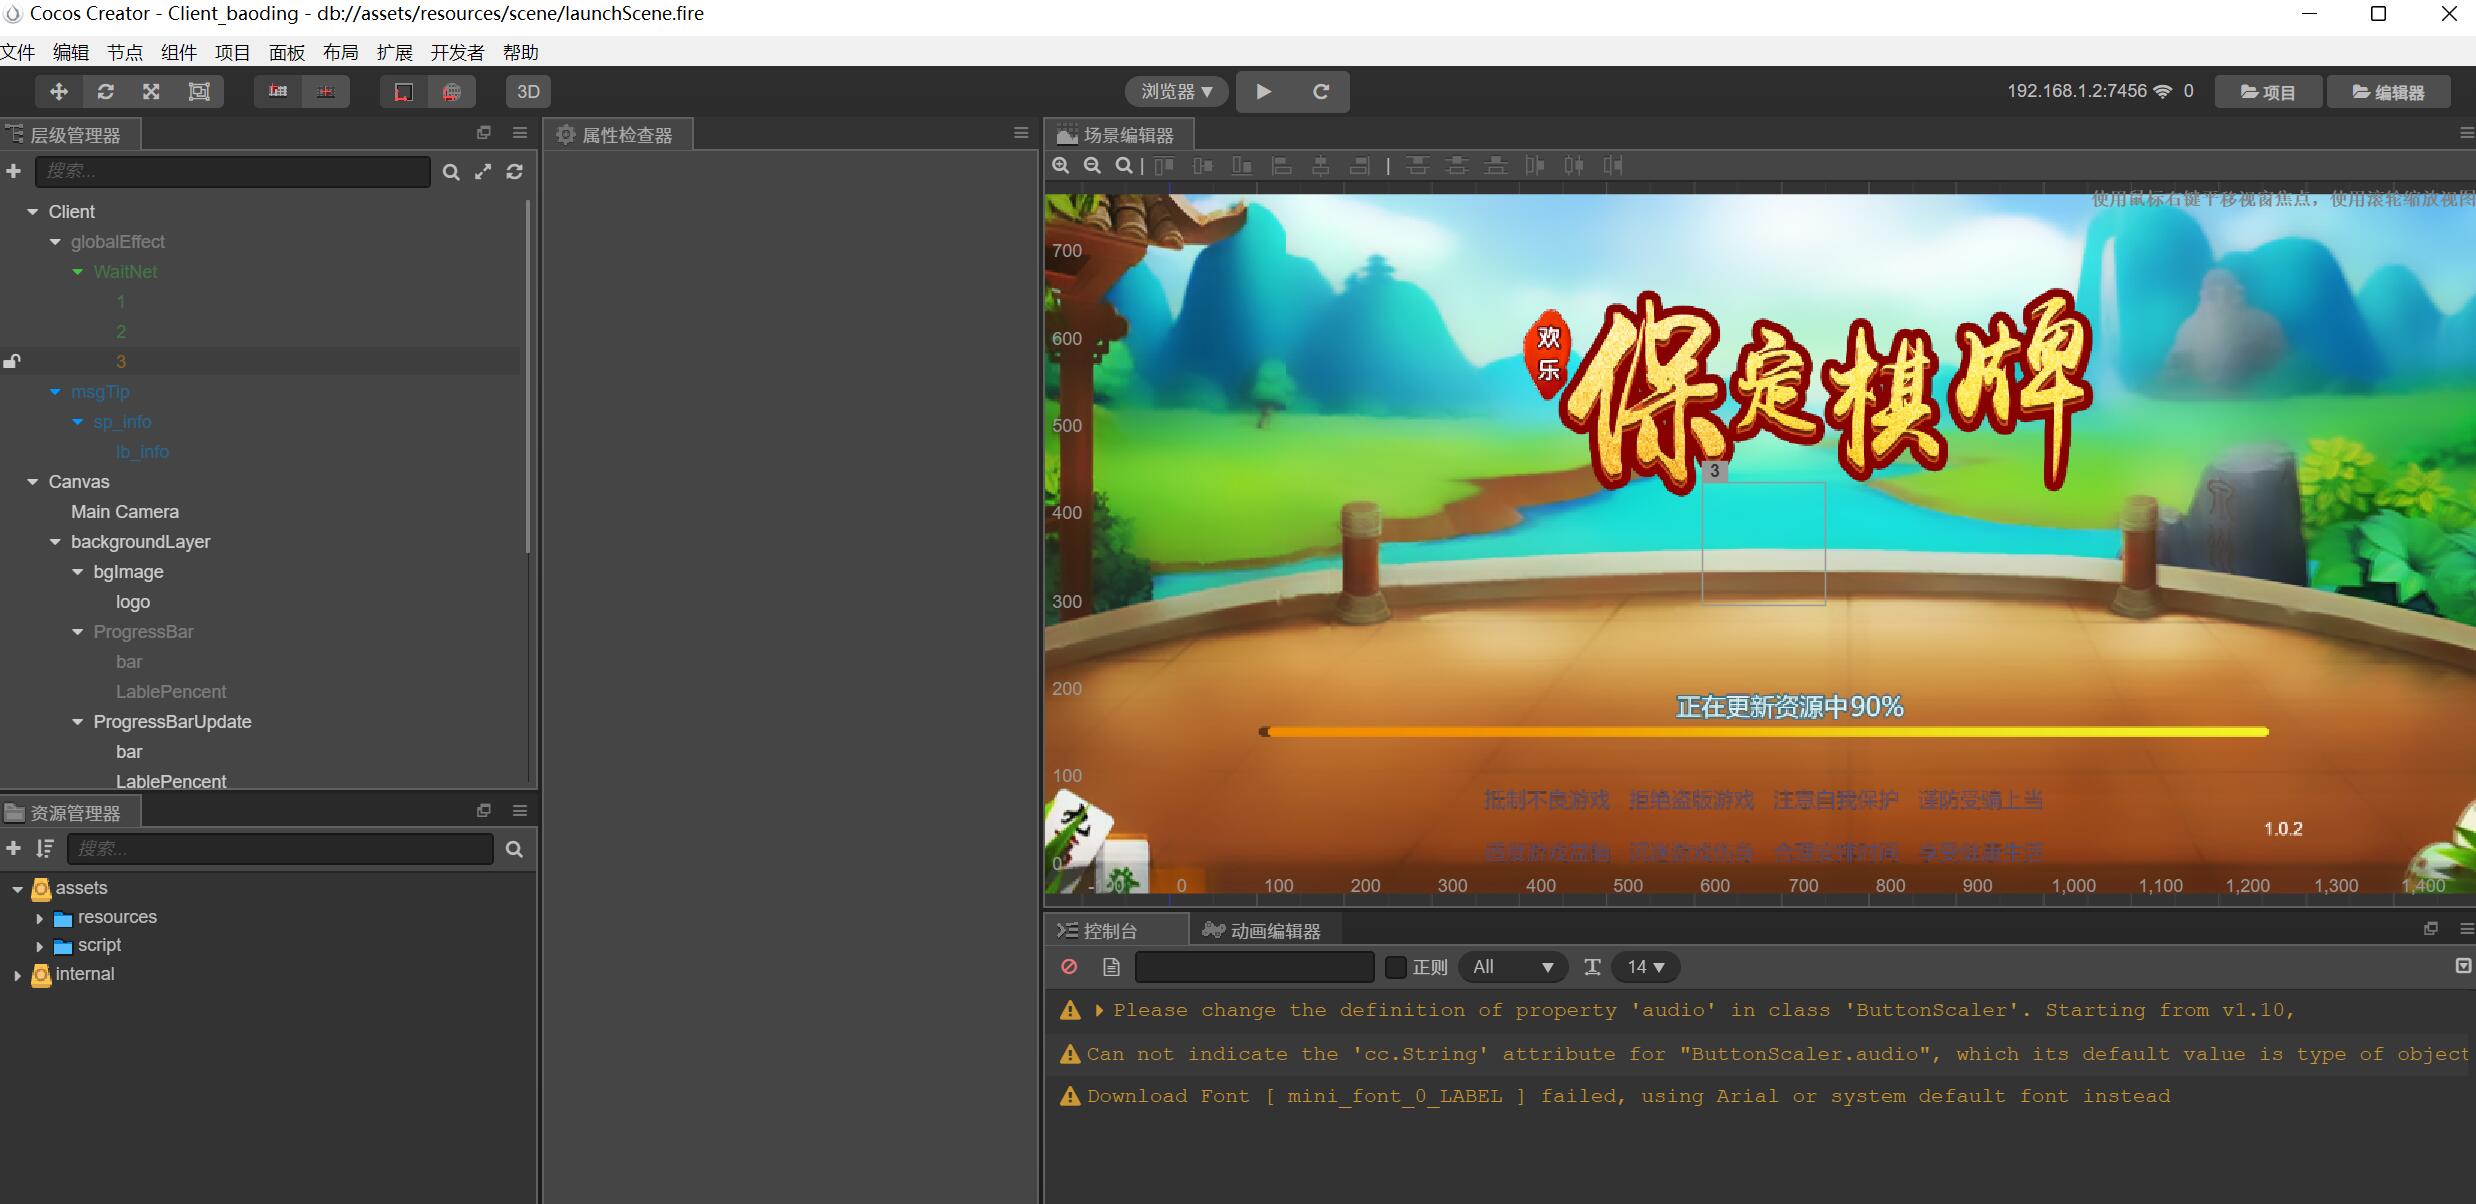The image size is (2476, 1204).
Task: Expand all hierarchy nodes icon
Action: click(483, 172)
